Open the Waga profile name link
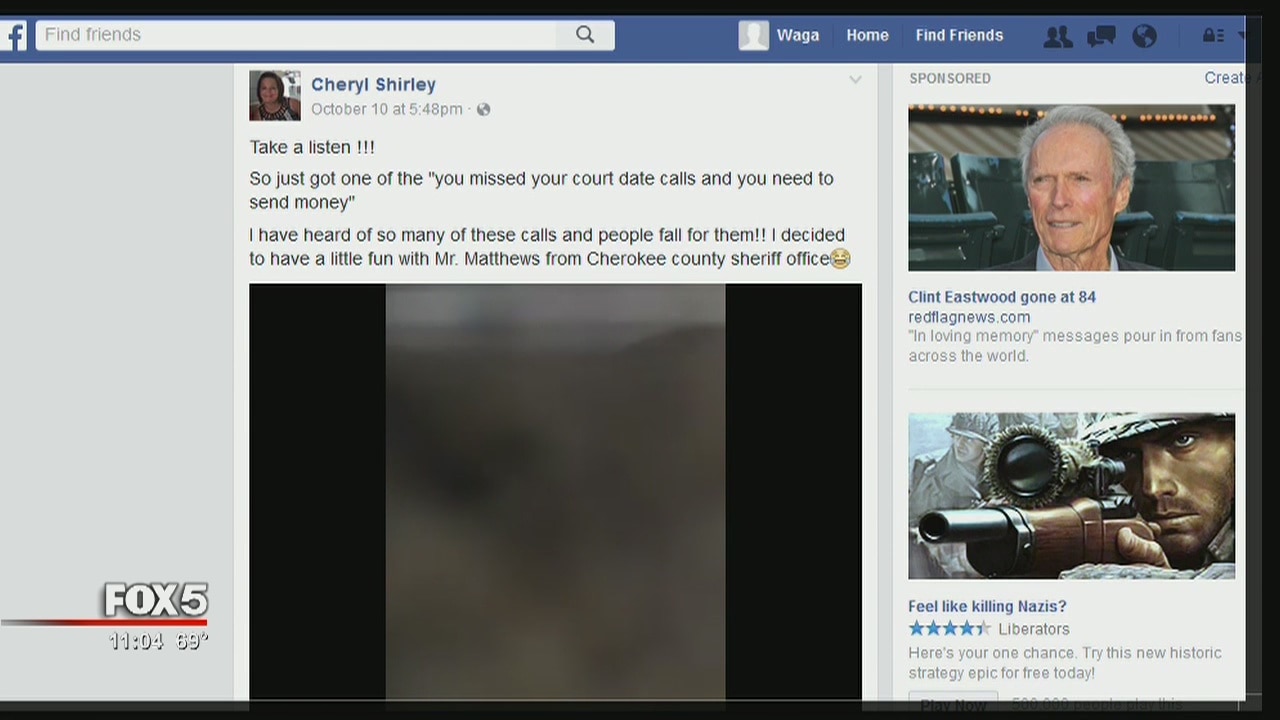The image size is (1280, 720). (798, 35)
